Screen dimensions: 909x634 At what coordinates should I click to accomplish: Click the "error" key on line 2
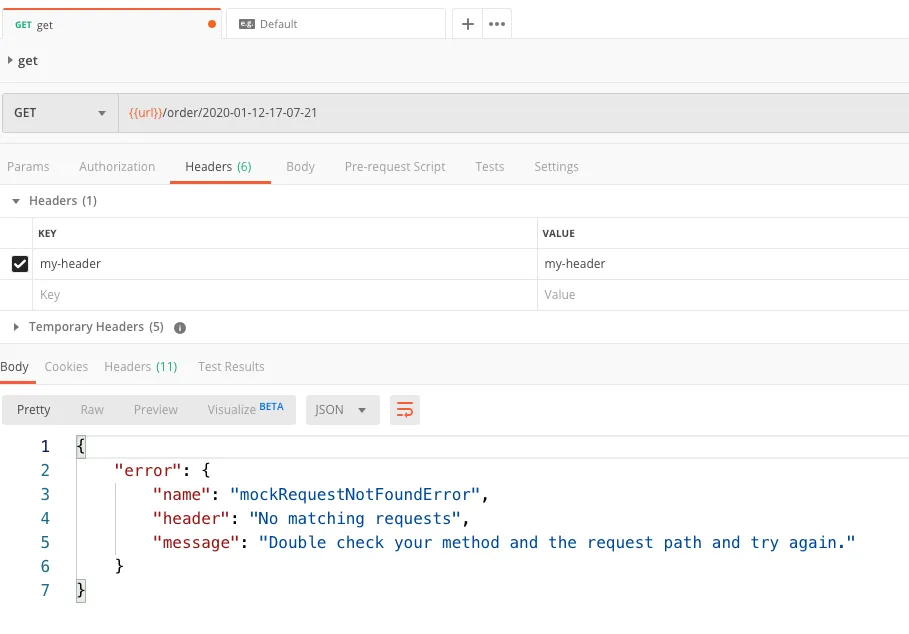point(148,470)
